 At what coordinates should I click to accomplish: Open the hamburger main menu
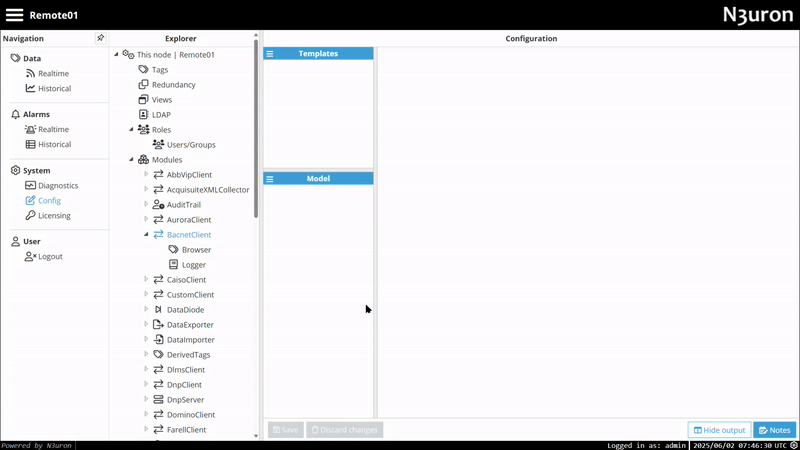(x=14, y=15)
